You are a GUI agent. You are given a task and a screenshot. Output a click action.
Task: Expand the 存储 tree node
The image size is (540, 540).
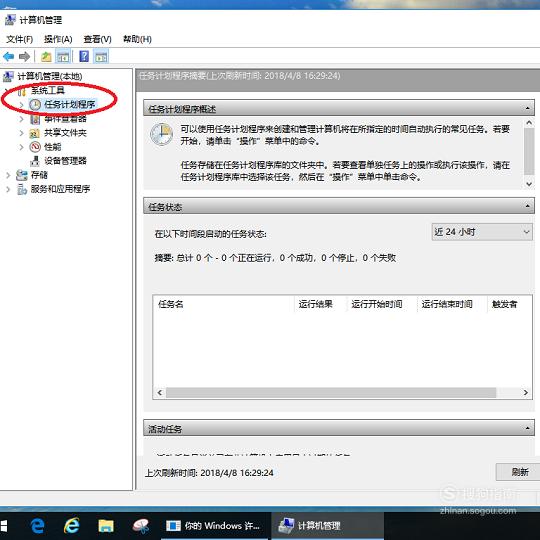coord(8,175)
